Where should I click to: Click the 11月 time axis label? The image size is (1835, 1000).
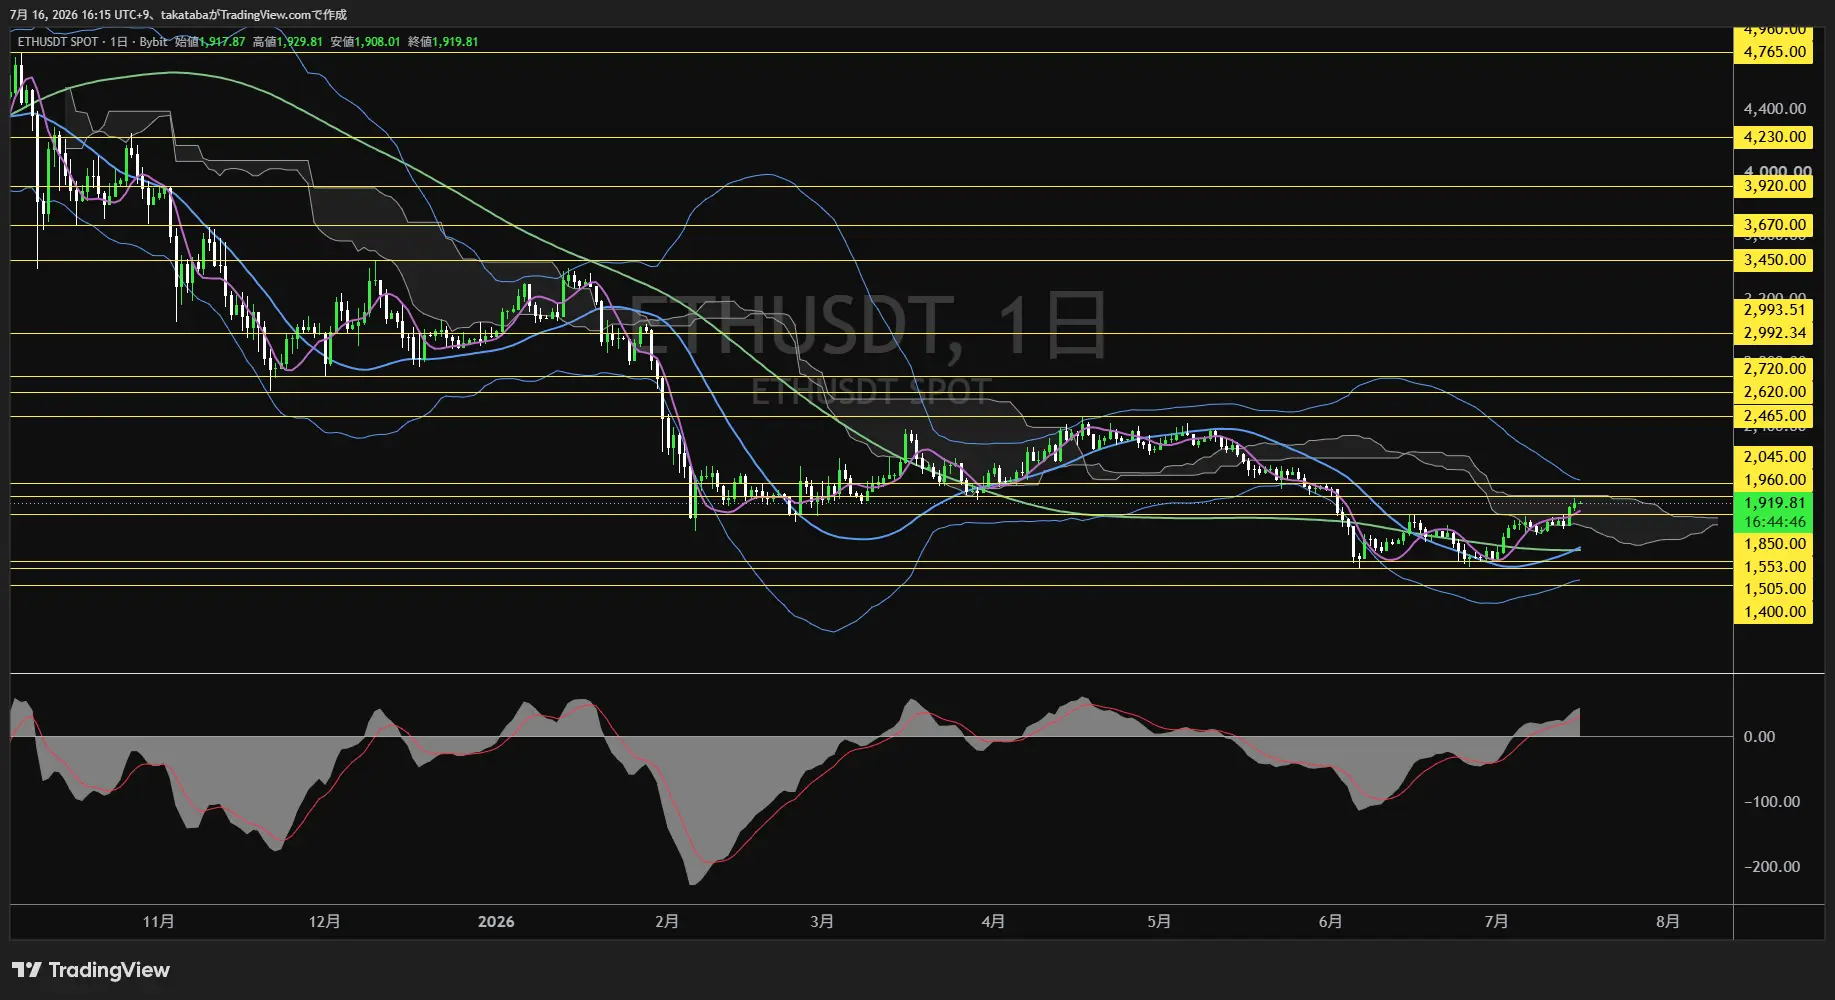(x=159, y=921)
